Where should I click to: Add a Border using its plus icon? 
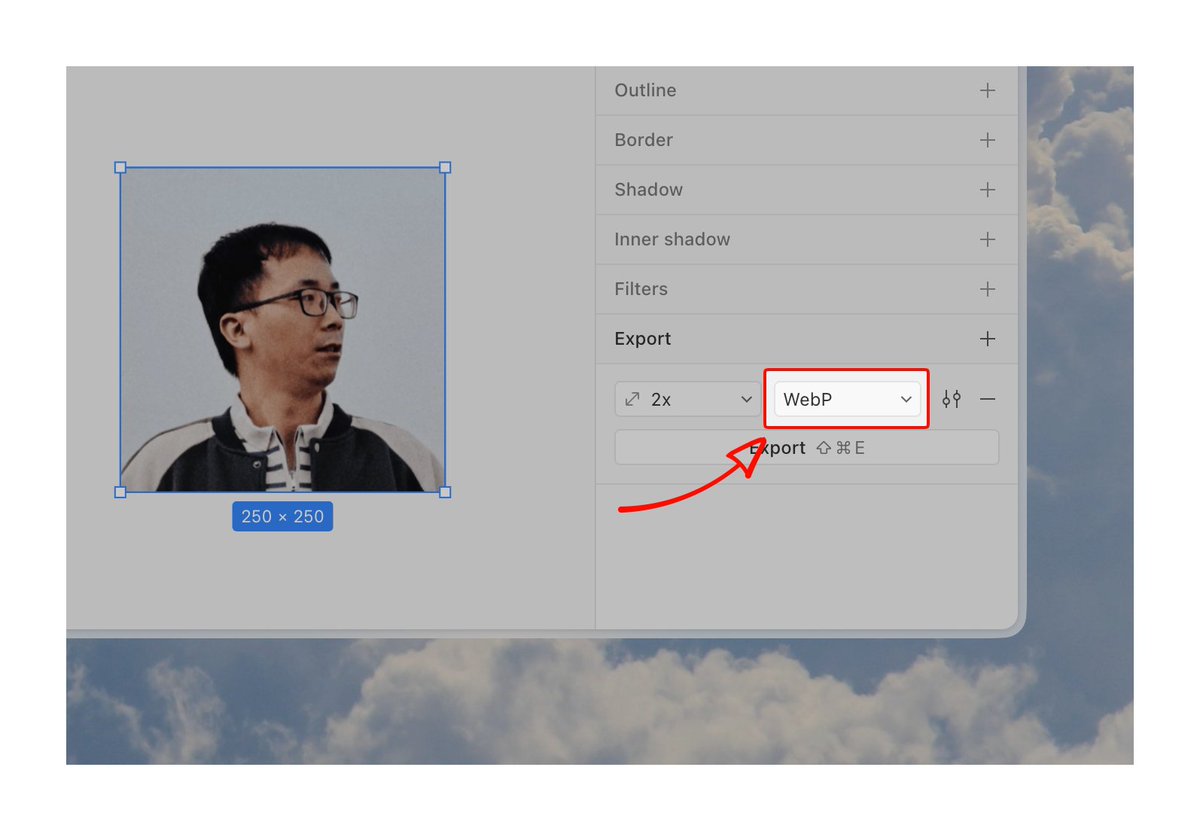987,140
